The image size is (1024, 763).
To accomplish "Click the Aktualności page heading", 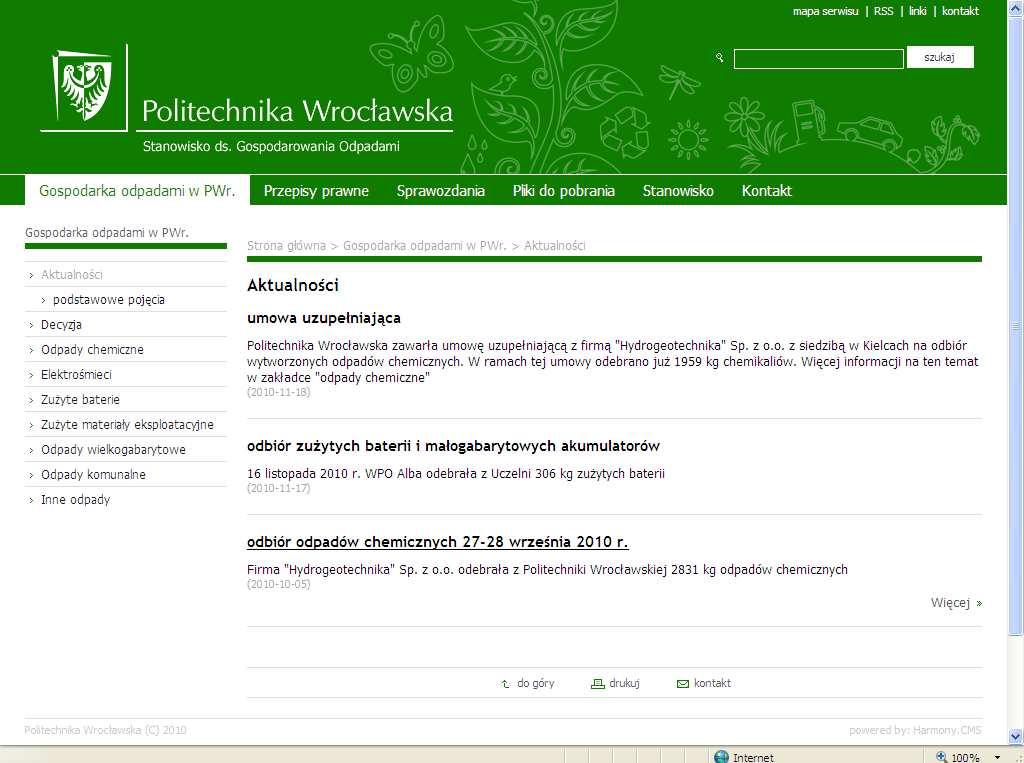I will (293, 285).
